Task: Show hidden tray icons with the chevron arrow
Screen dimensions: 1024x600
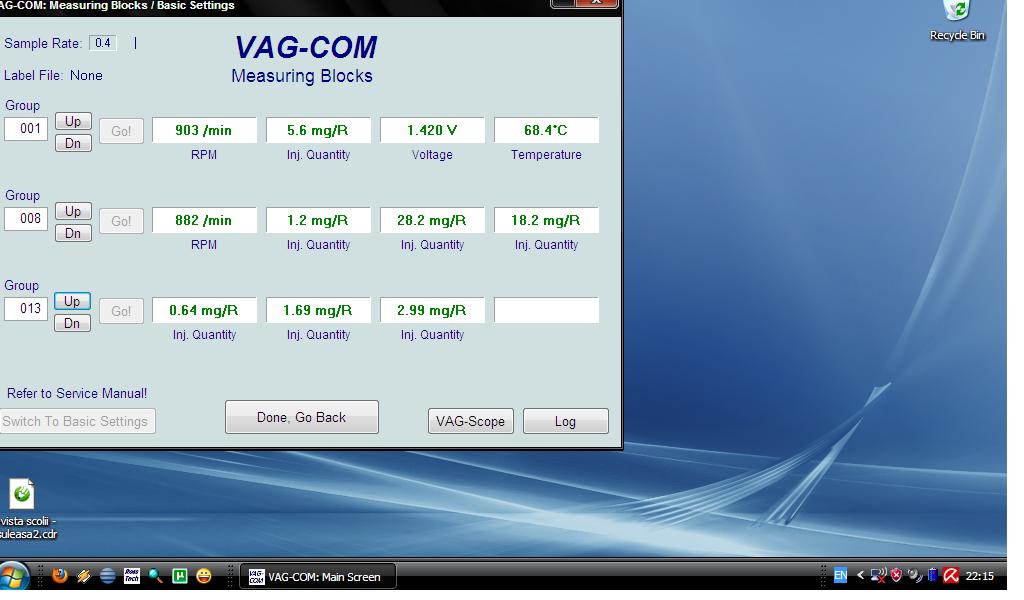Action: [860, 575]
